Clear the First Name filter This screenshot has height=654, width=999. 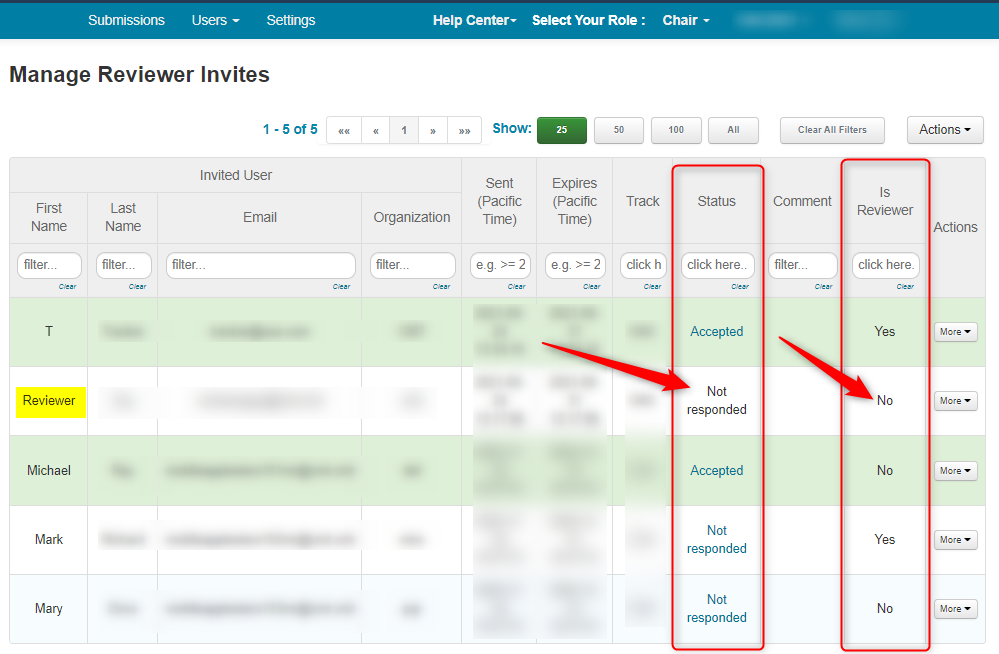coord(68,287)
